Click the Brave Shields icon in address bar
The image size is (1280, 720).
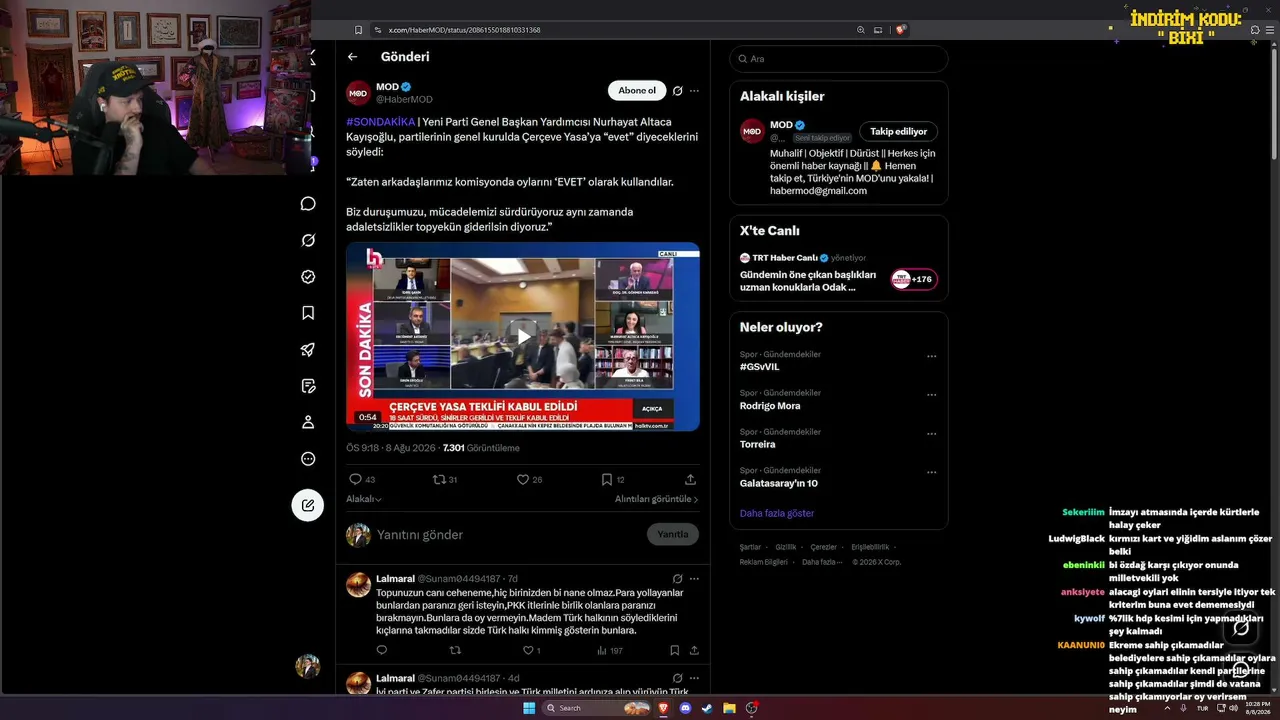click(901, 30)
